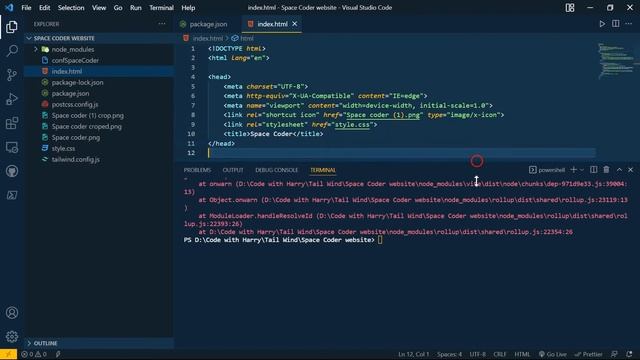Screen dimensions: 640x360
Task: Open notifications bell in status bar
Action: [x=629, y=354]
